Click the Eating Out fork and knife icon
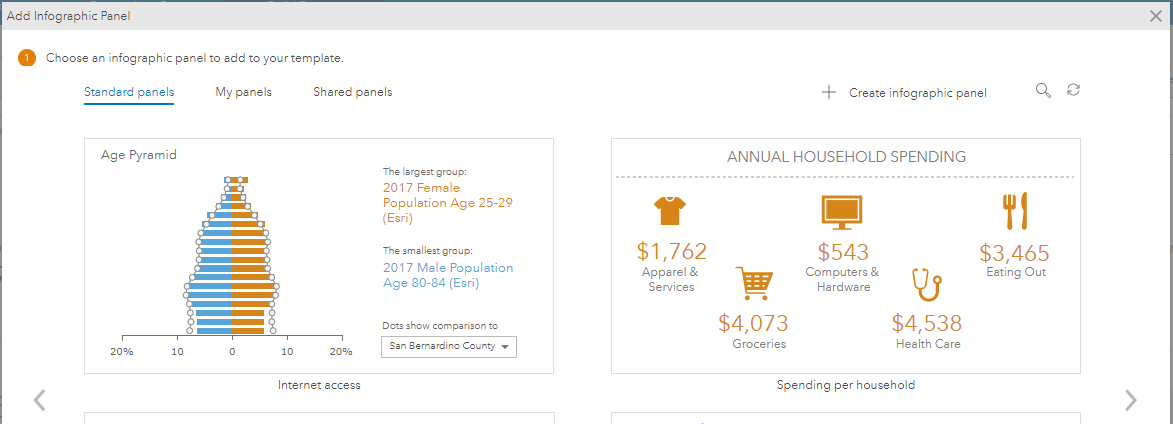 click(x=1015, y=211)
